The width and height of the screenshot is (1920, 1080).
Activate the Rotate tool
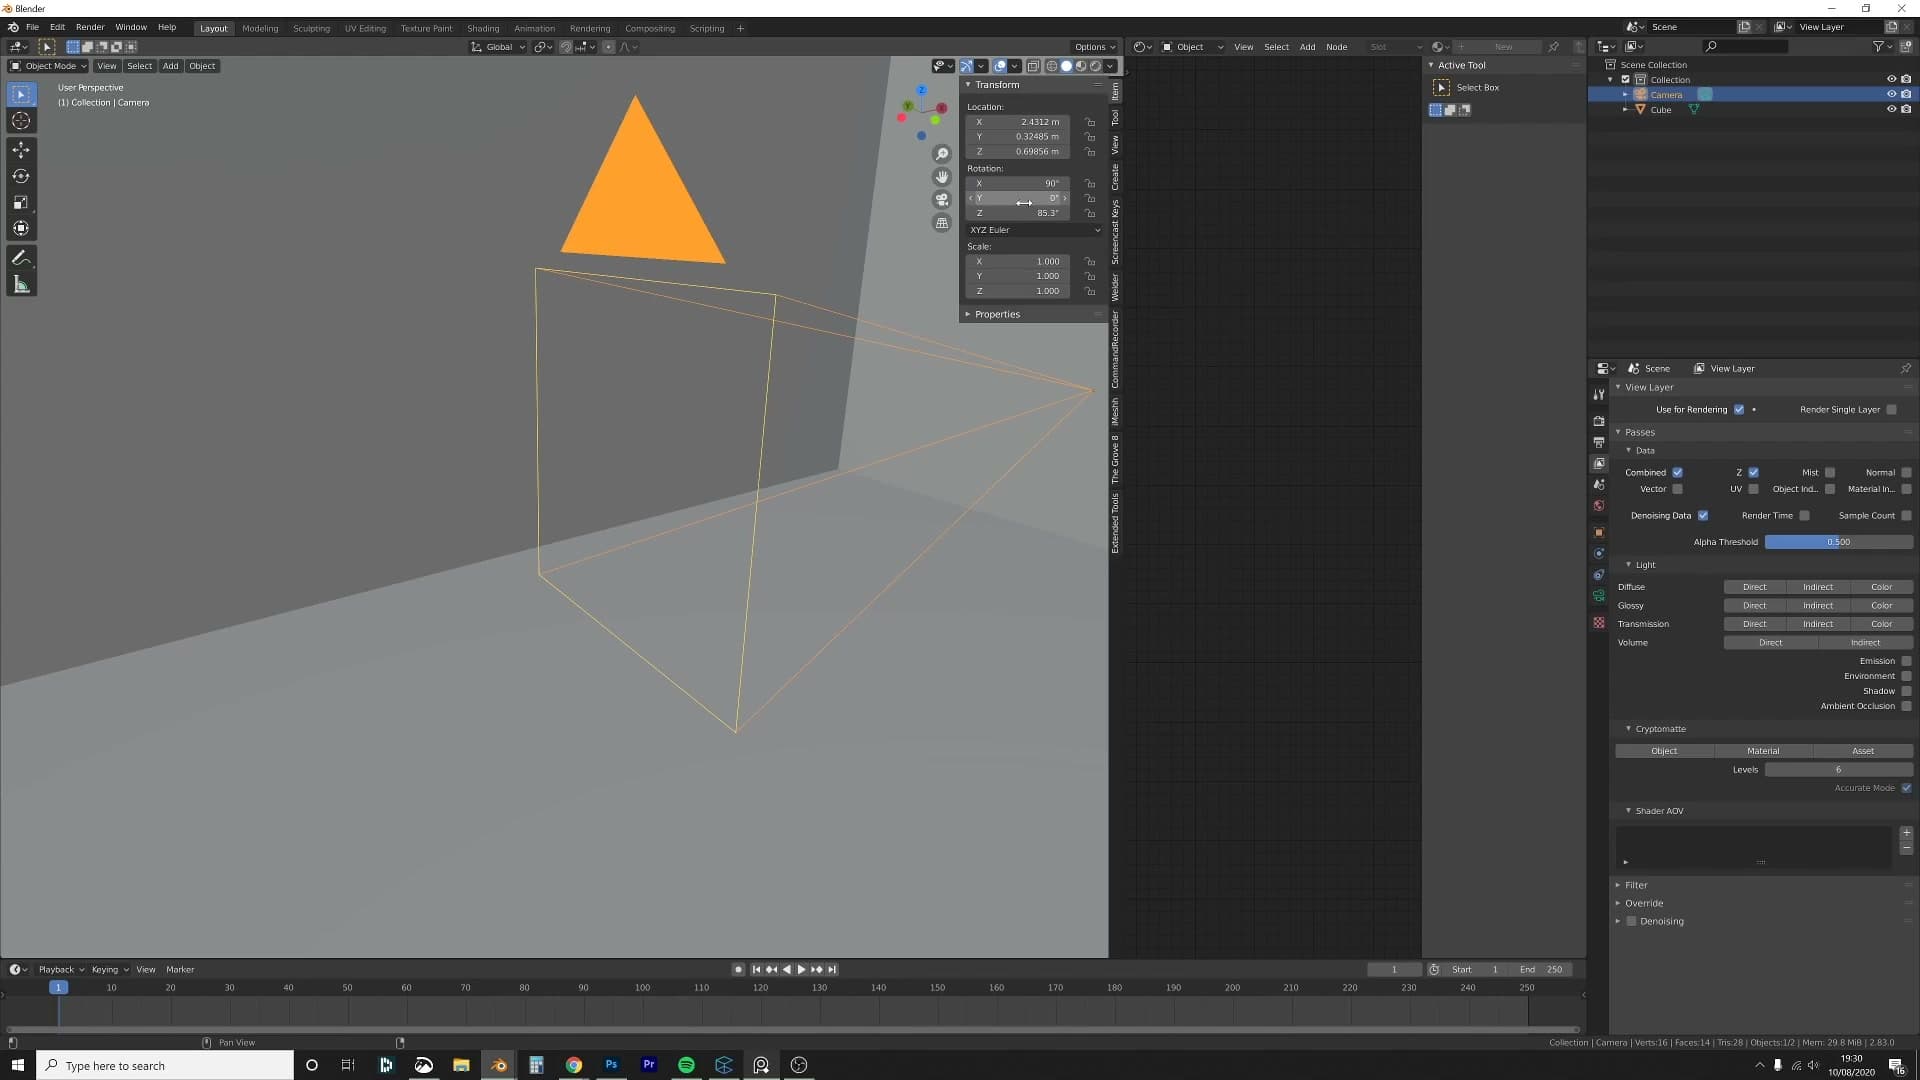[21, 176]
